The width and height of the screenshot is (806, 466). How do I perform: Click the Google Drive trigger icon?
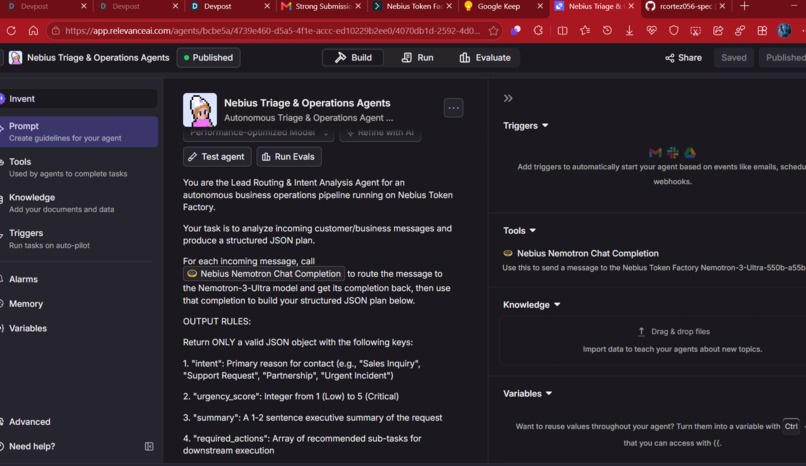pyautogui.click(x=690, y=153)
